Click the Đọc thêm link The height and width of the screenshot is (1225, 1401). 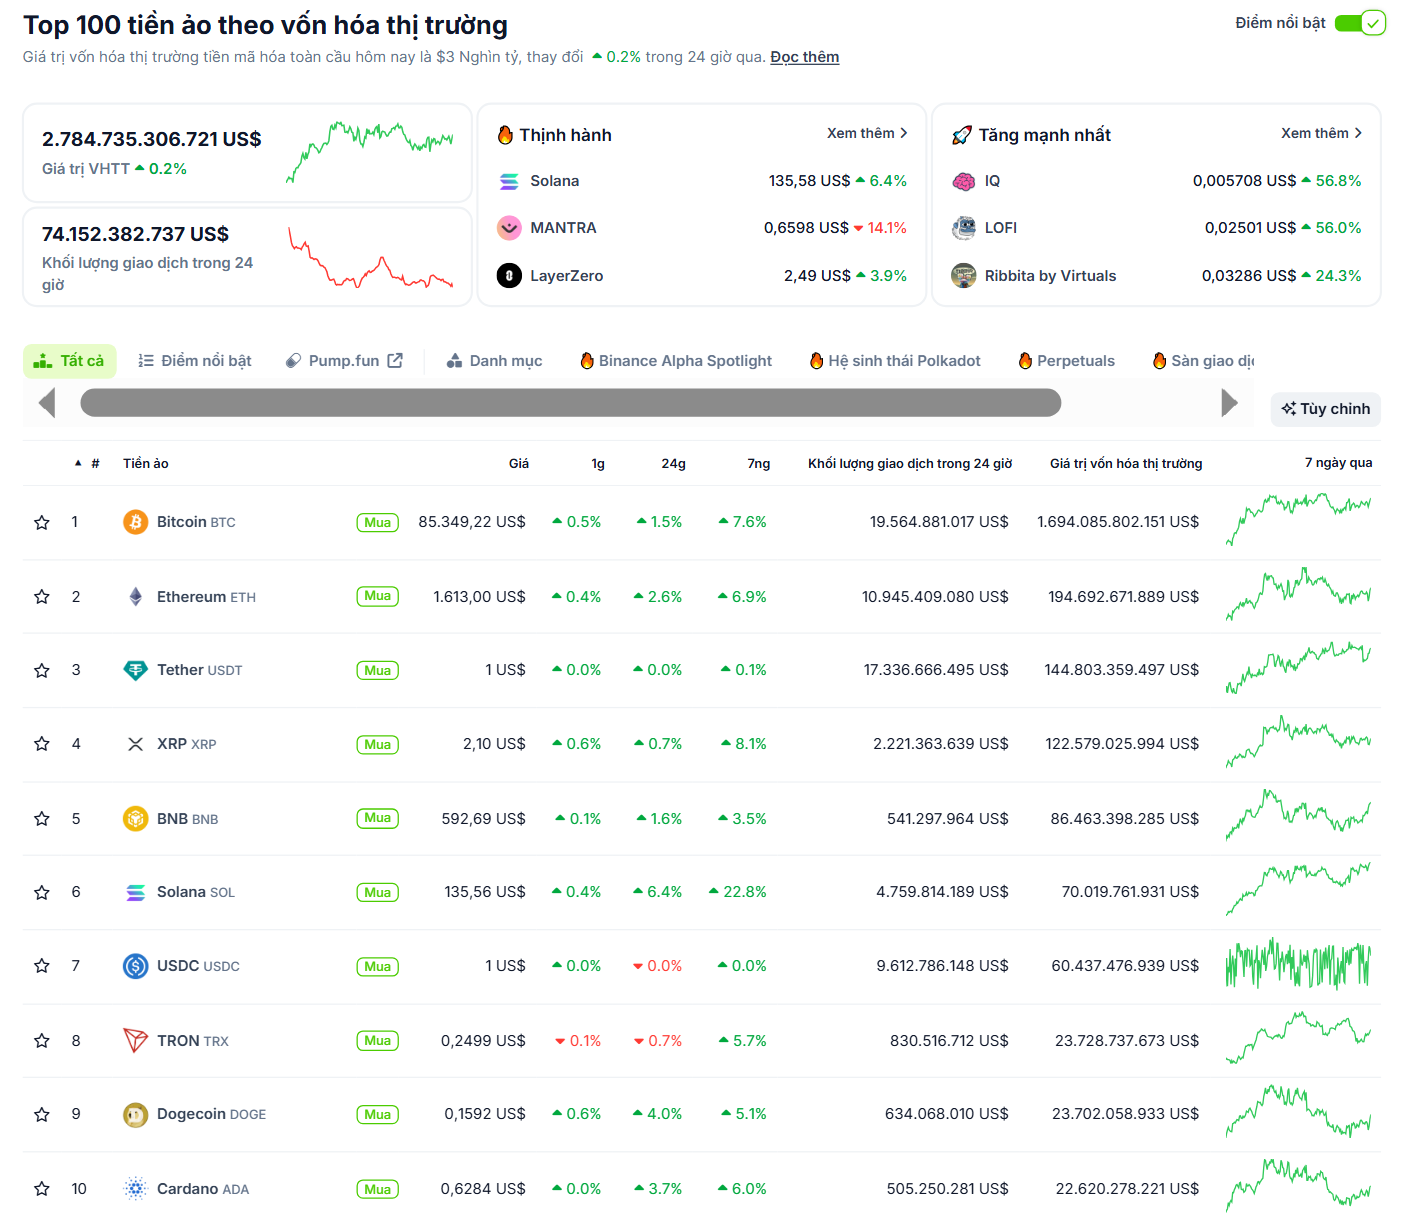pyautogui.click(x=805, y=57)
